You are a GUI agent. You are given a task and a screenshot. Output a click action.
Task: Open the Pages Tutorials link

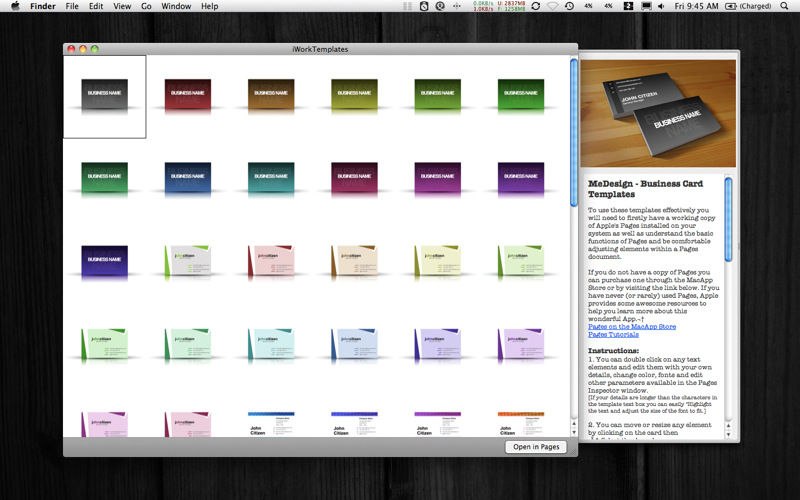(x=613, y=334)
